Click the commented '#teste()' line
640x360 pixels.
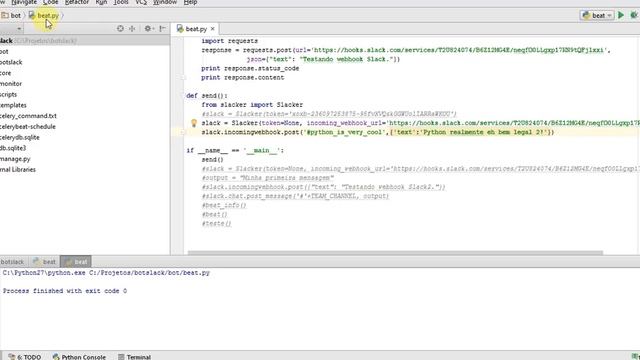point(216,224)
